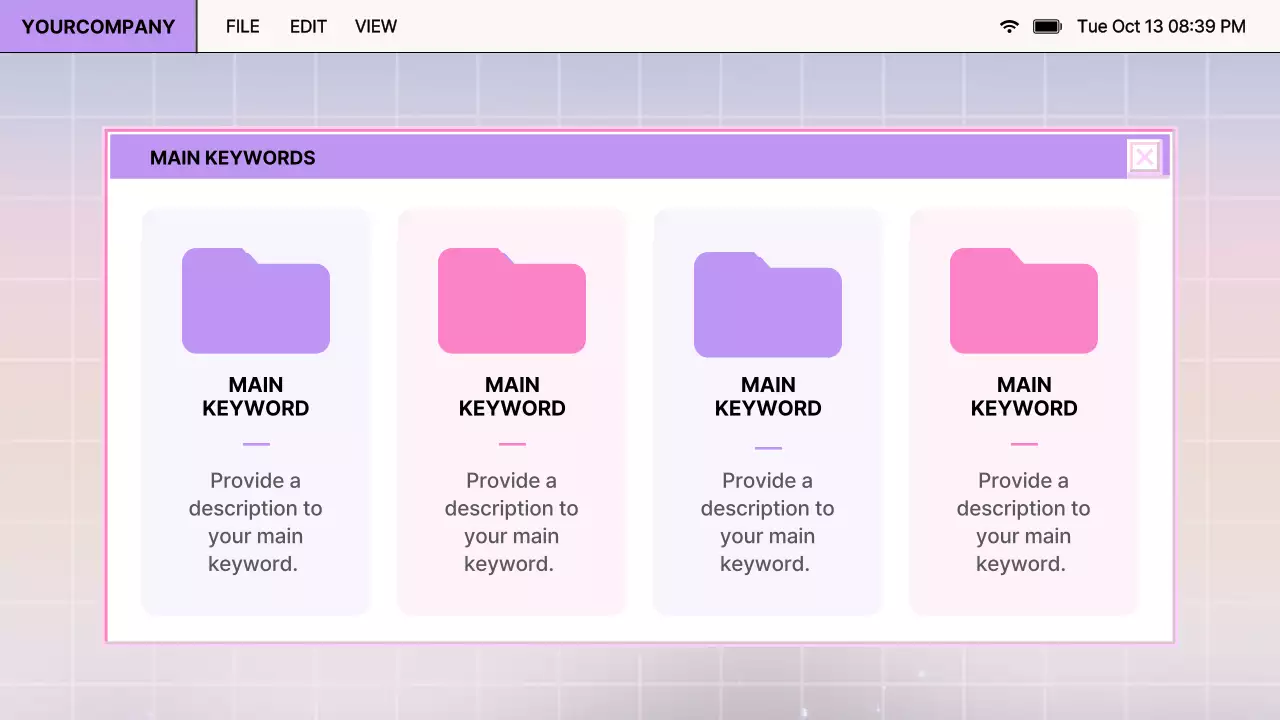1280x720 pixels.
Task: Open the rightmost pink folder icon
Action: pyautogui.click(x=1023, y=300)
